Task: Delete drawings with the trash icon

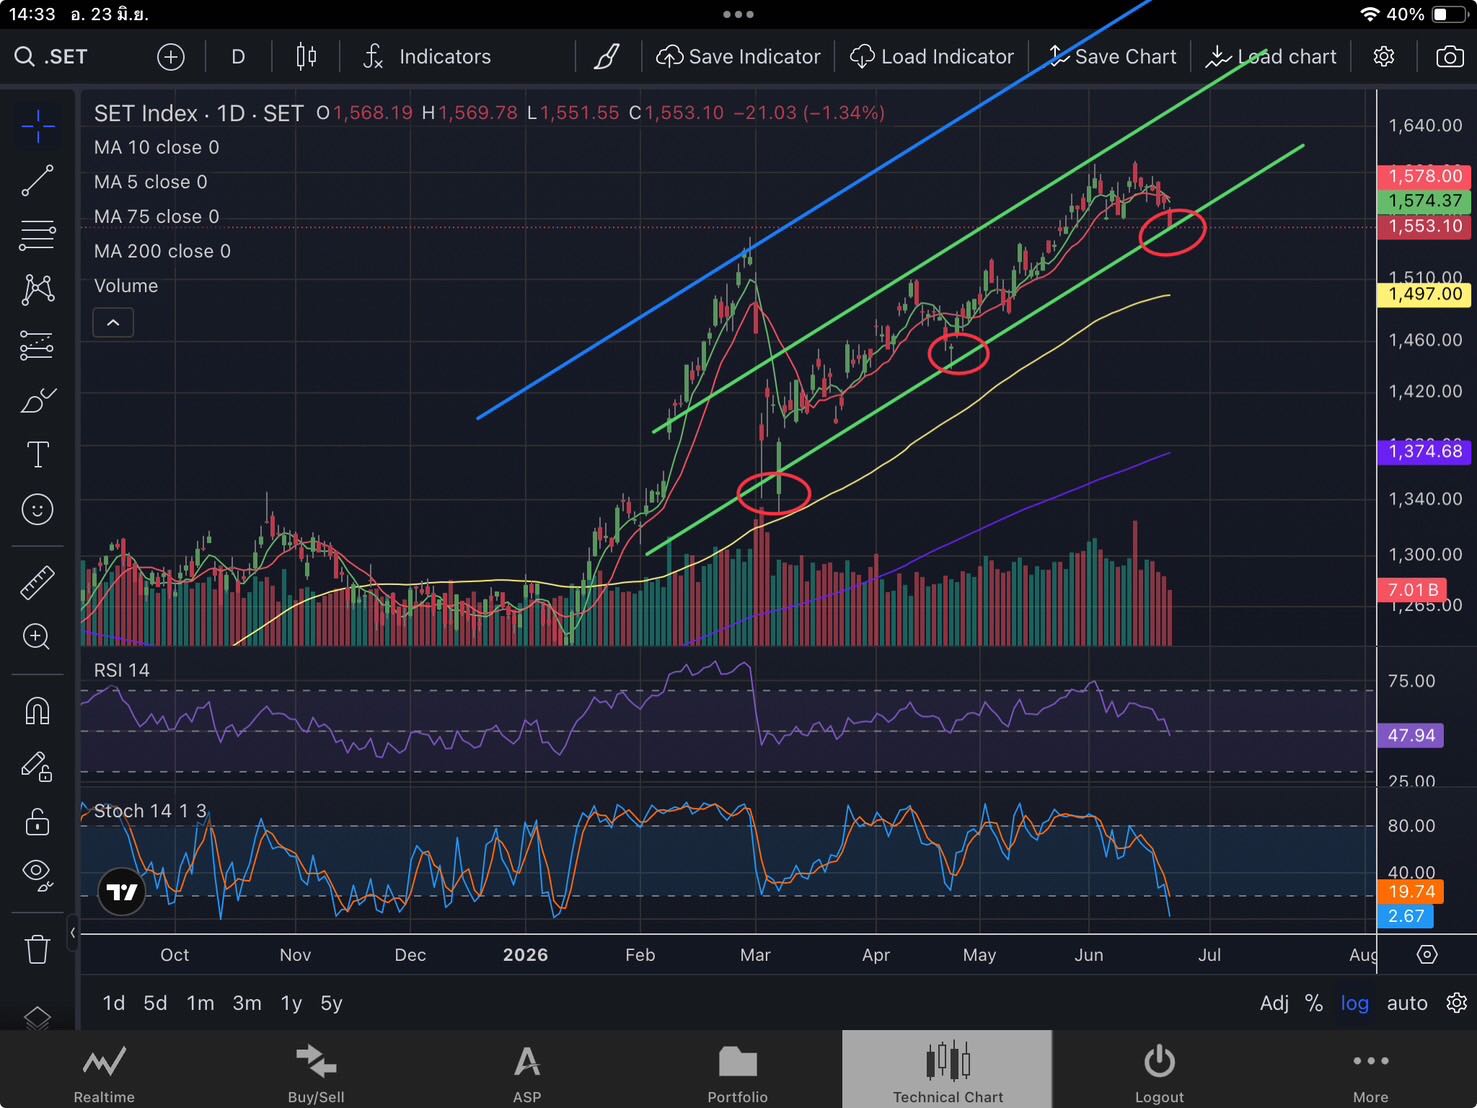Action: [x=37, y=948]
